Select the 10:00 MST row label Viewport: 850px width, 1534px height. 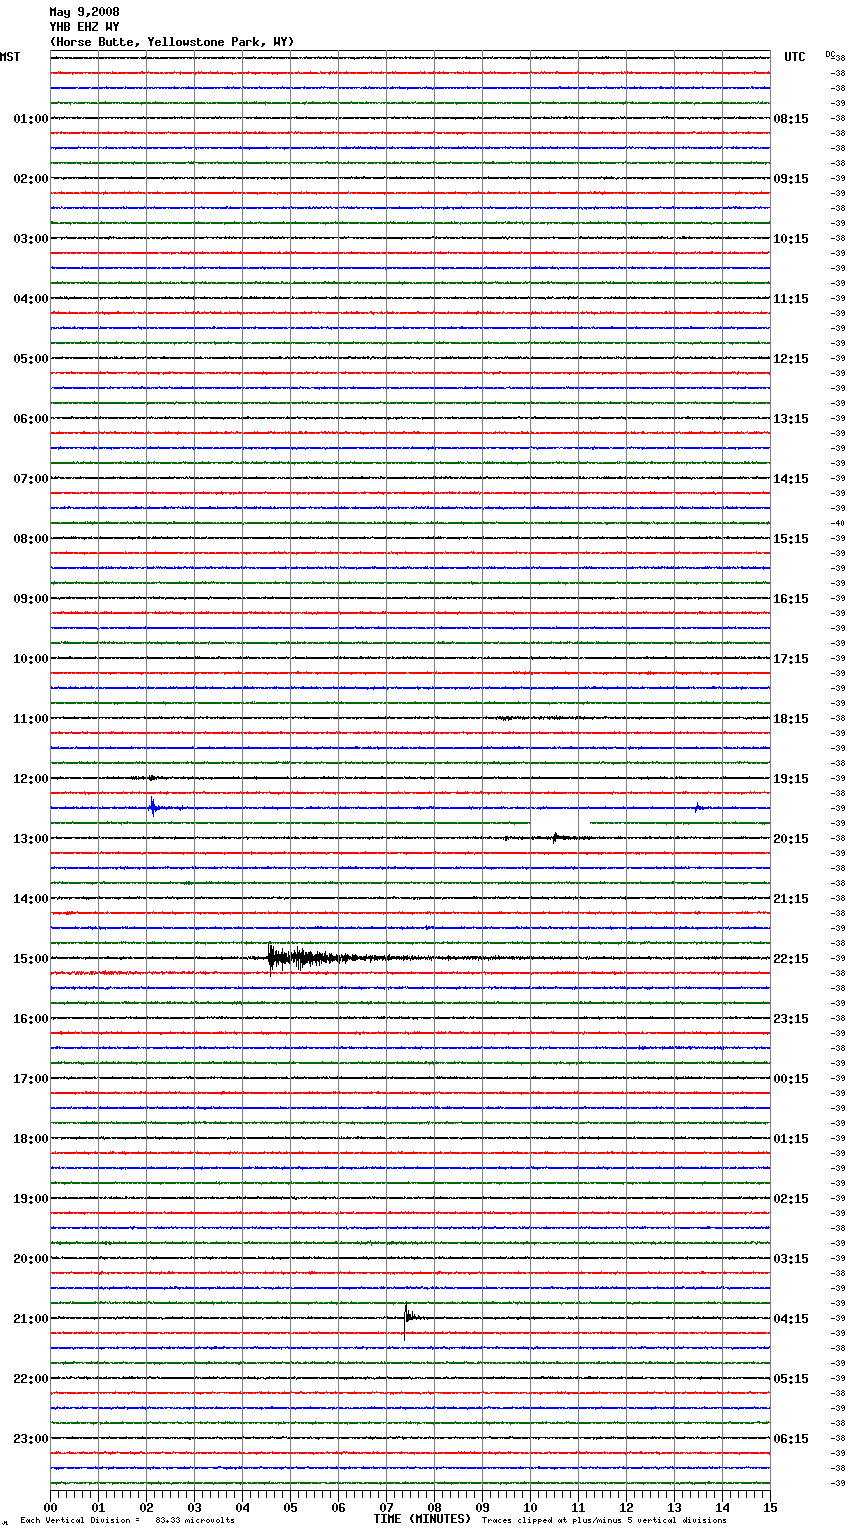pos(31,659)
